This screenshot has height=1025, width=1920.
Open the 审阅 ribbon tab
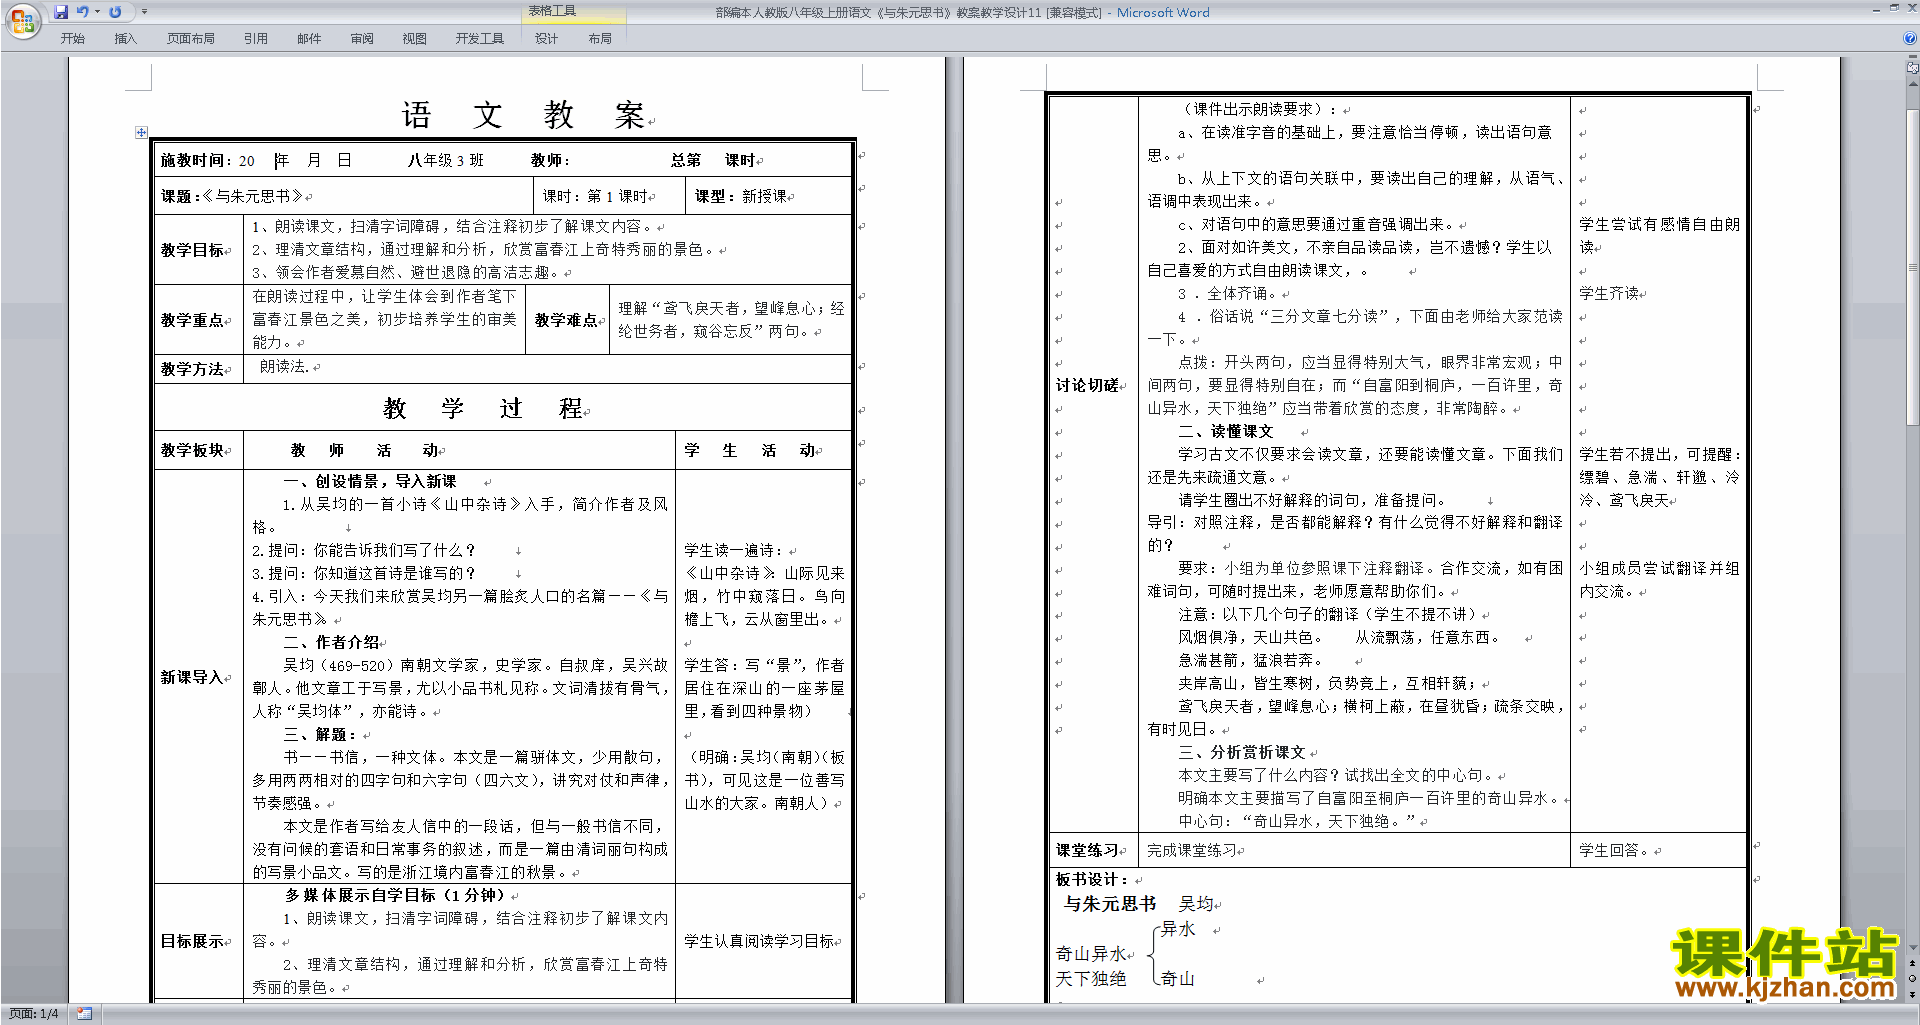pyautogui.click(x=362, y=38)
